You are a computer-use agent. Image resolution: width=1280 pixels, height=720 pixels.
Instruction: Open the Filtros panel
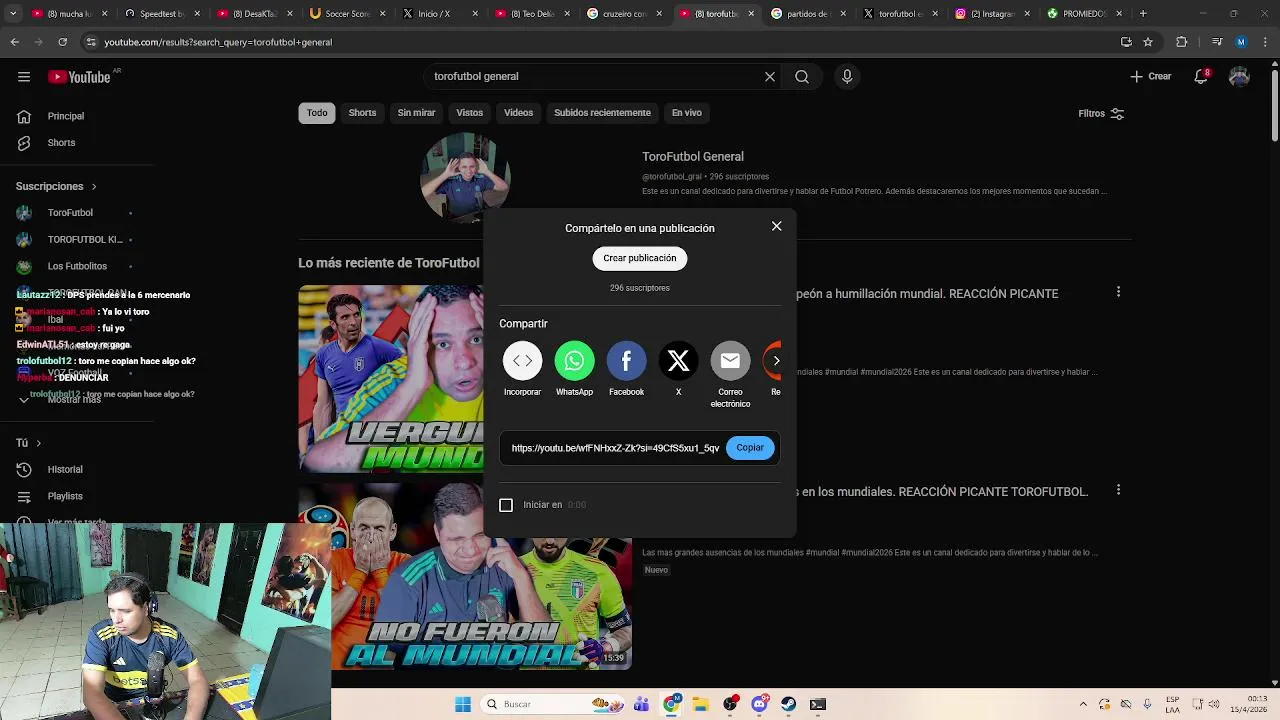(x=1101, y=114)
